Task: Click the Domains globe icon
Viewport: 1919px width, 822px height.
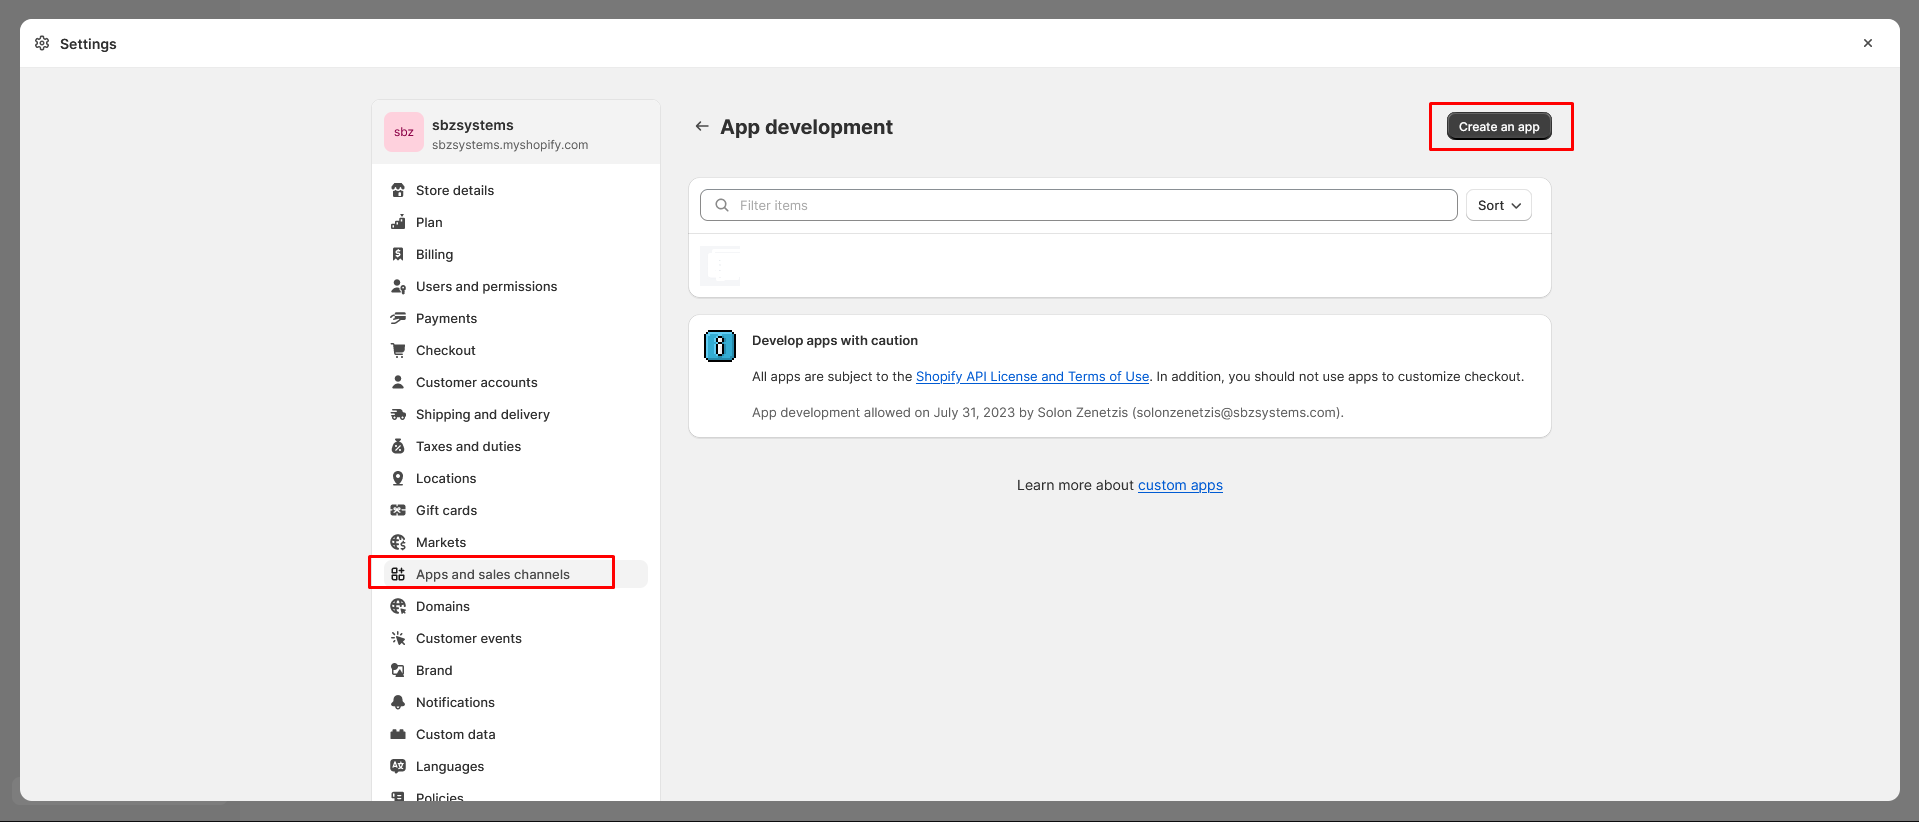Action: [398, 606]
